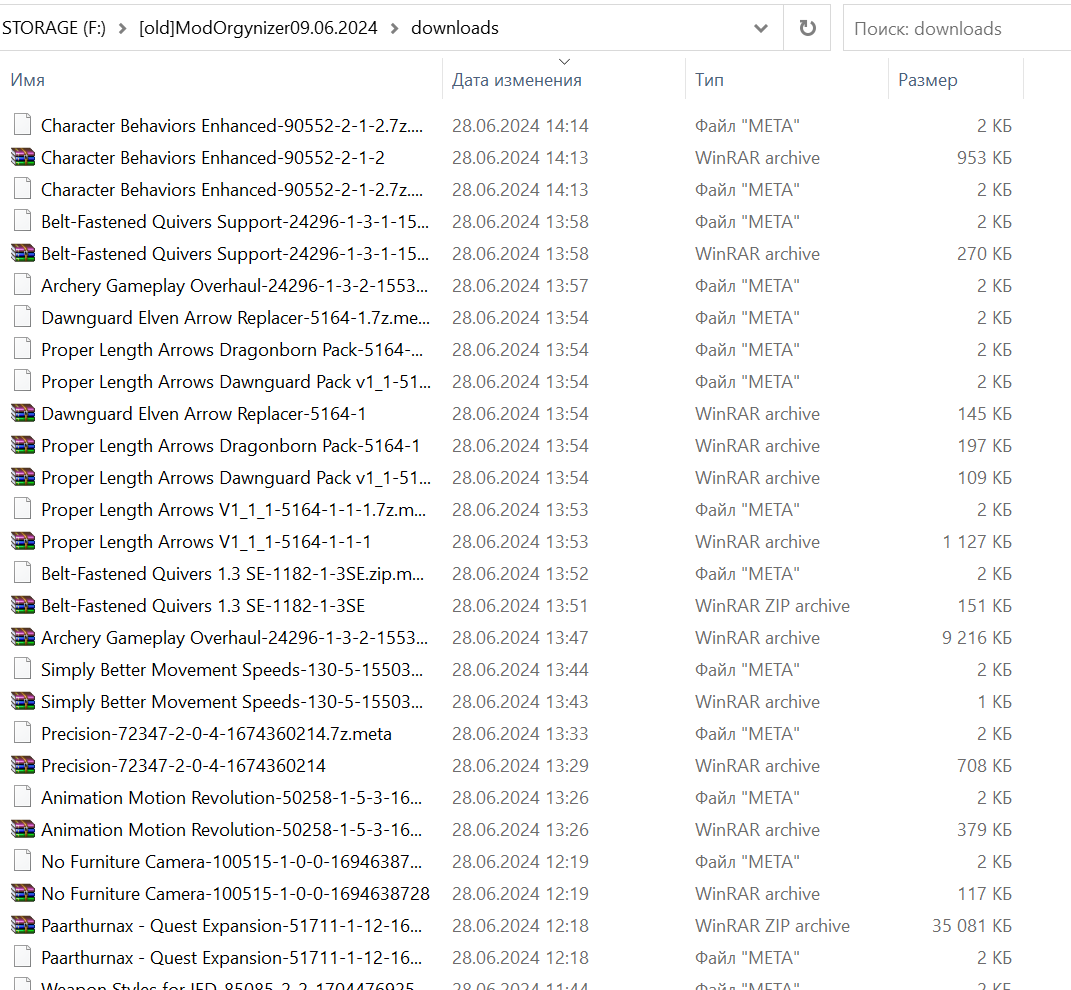Click the file icon of Dawnguard Elven Arrow Replacer-5164-1.7z.me...

23,318
